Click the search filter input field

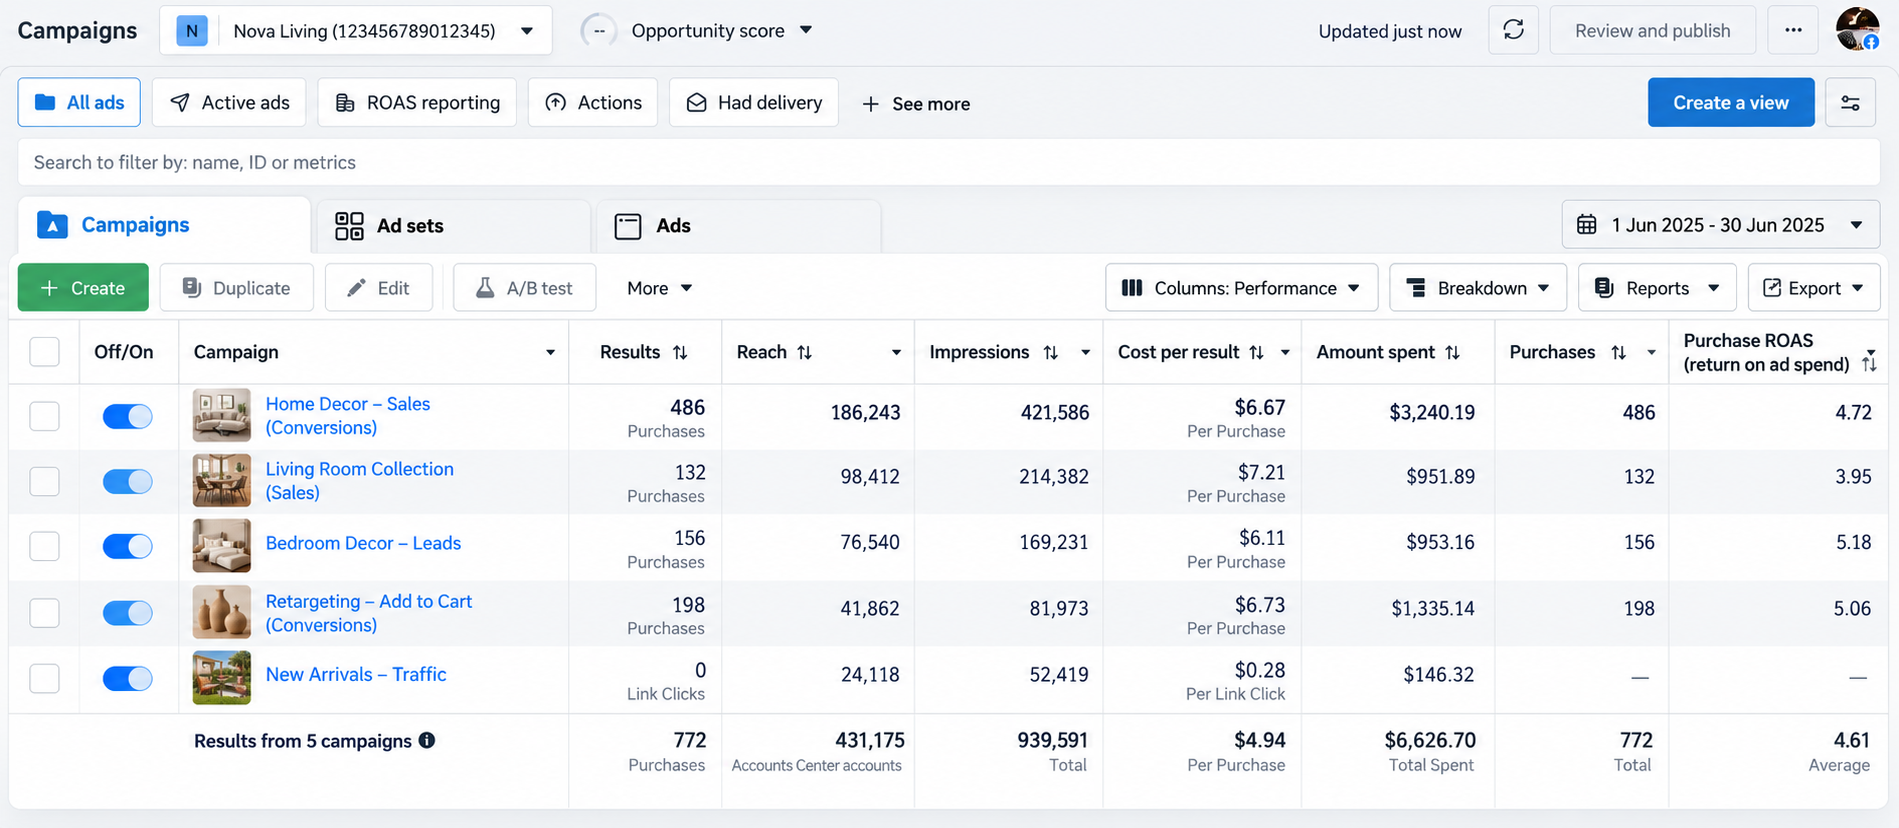[x=949, y=162]
